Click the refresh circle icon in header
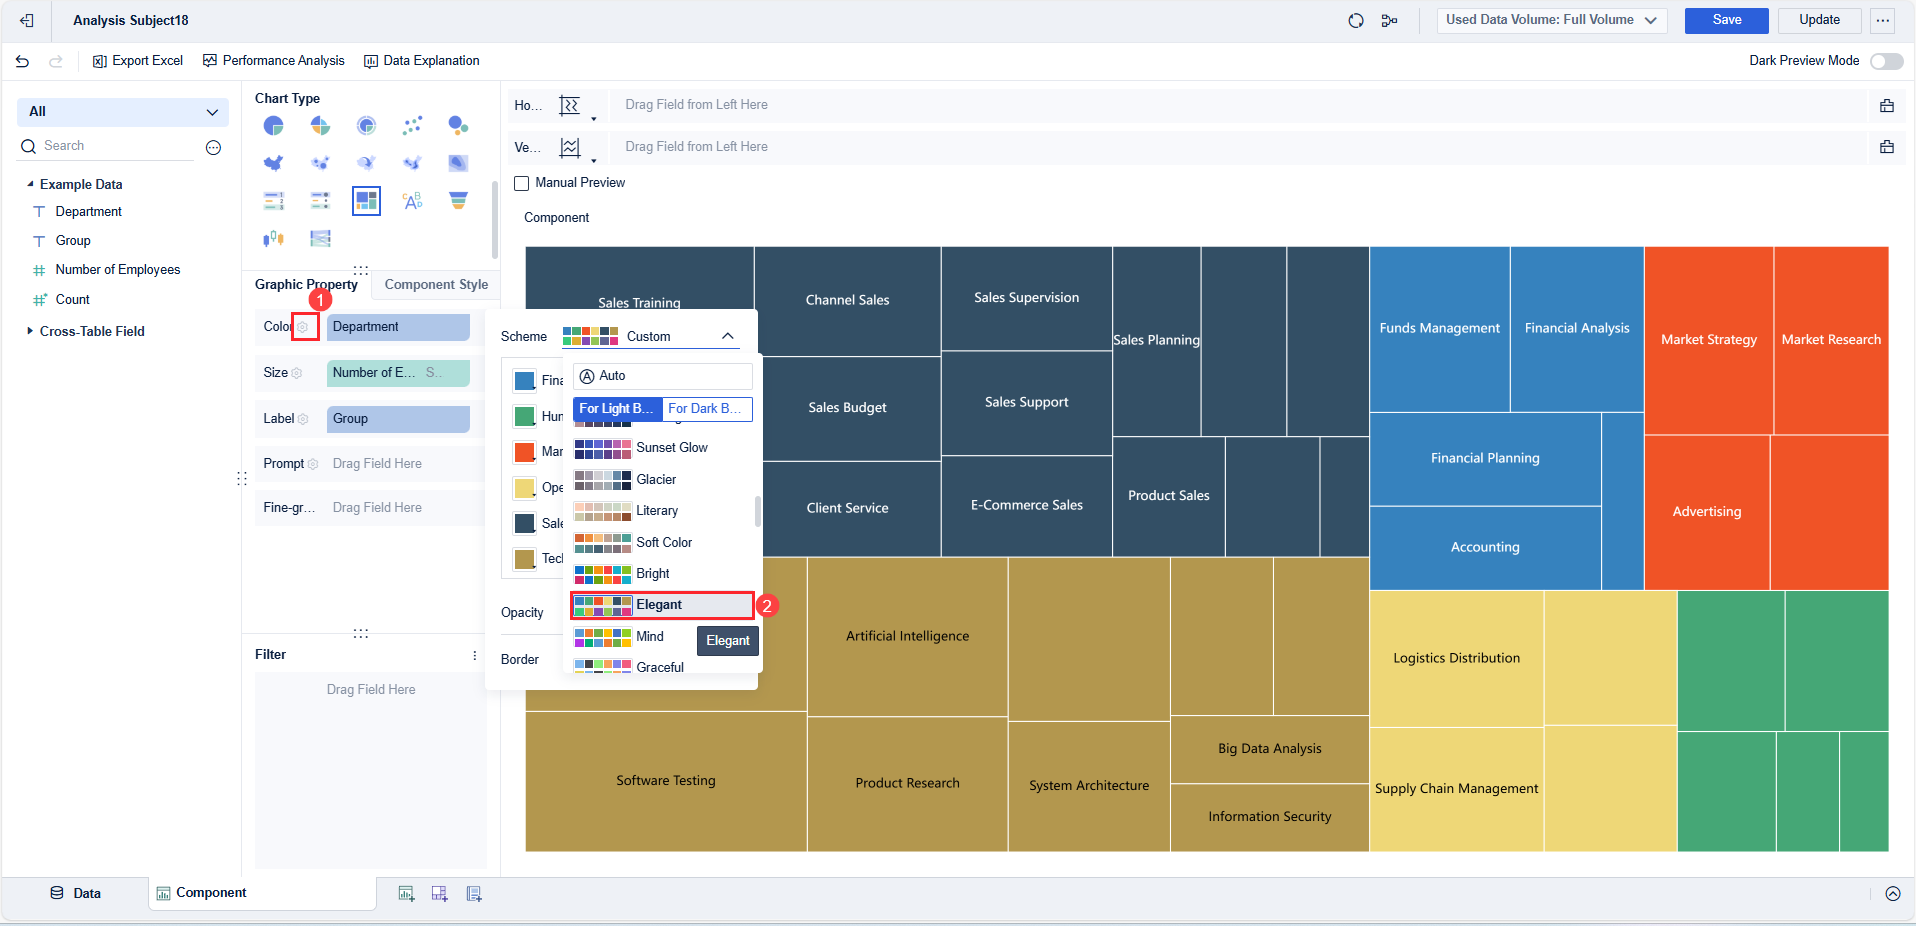1916x926 pixels. (1356, 20)
